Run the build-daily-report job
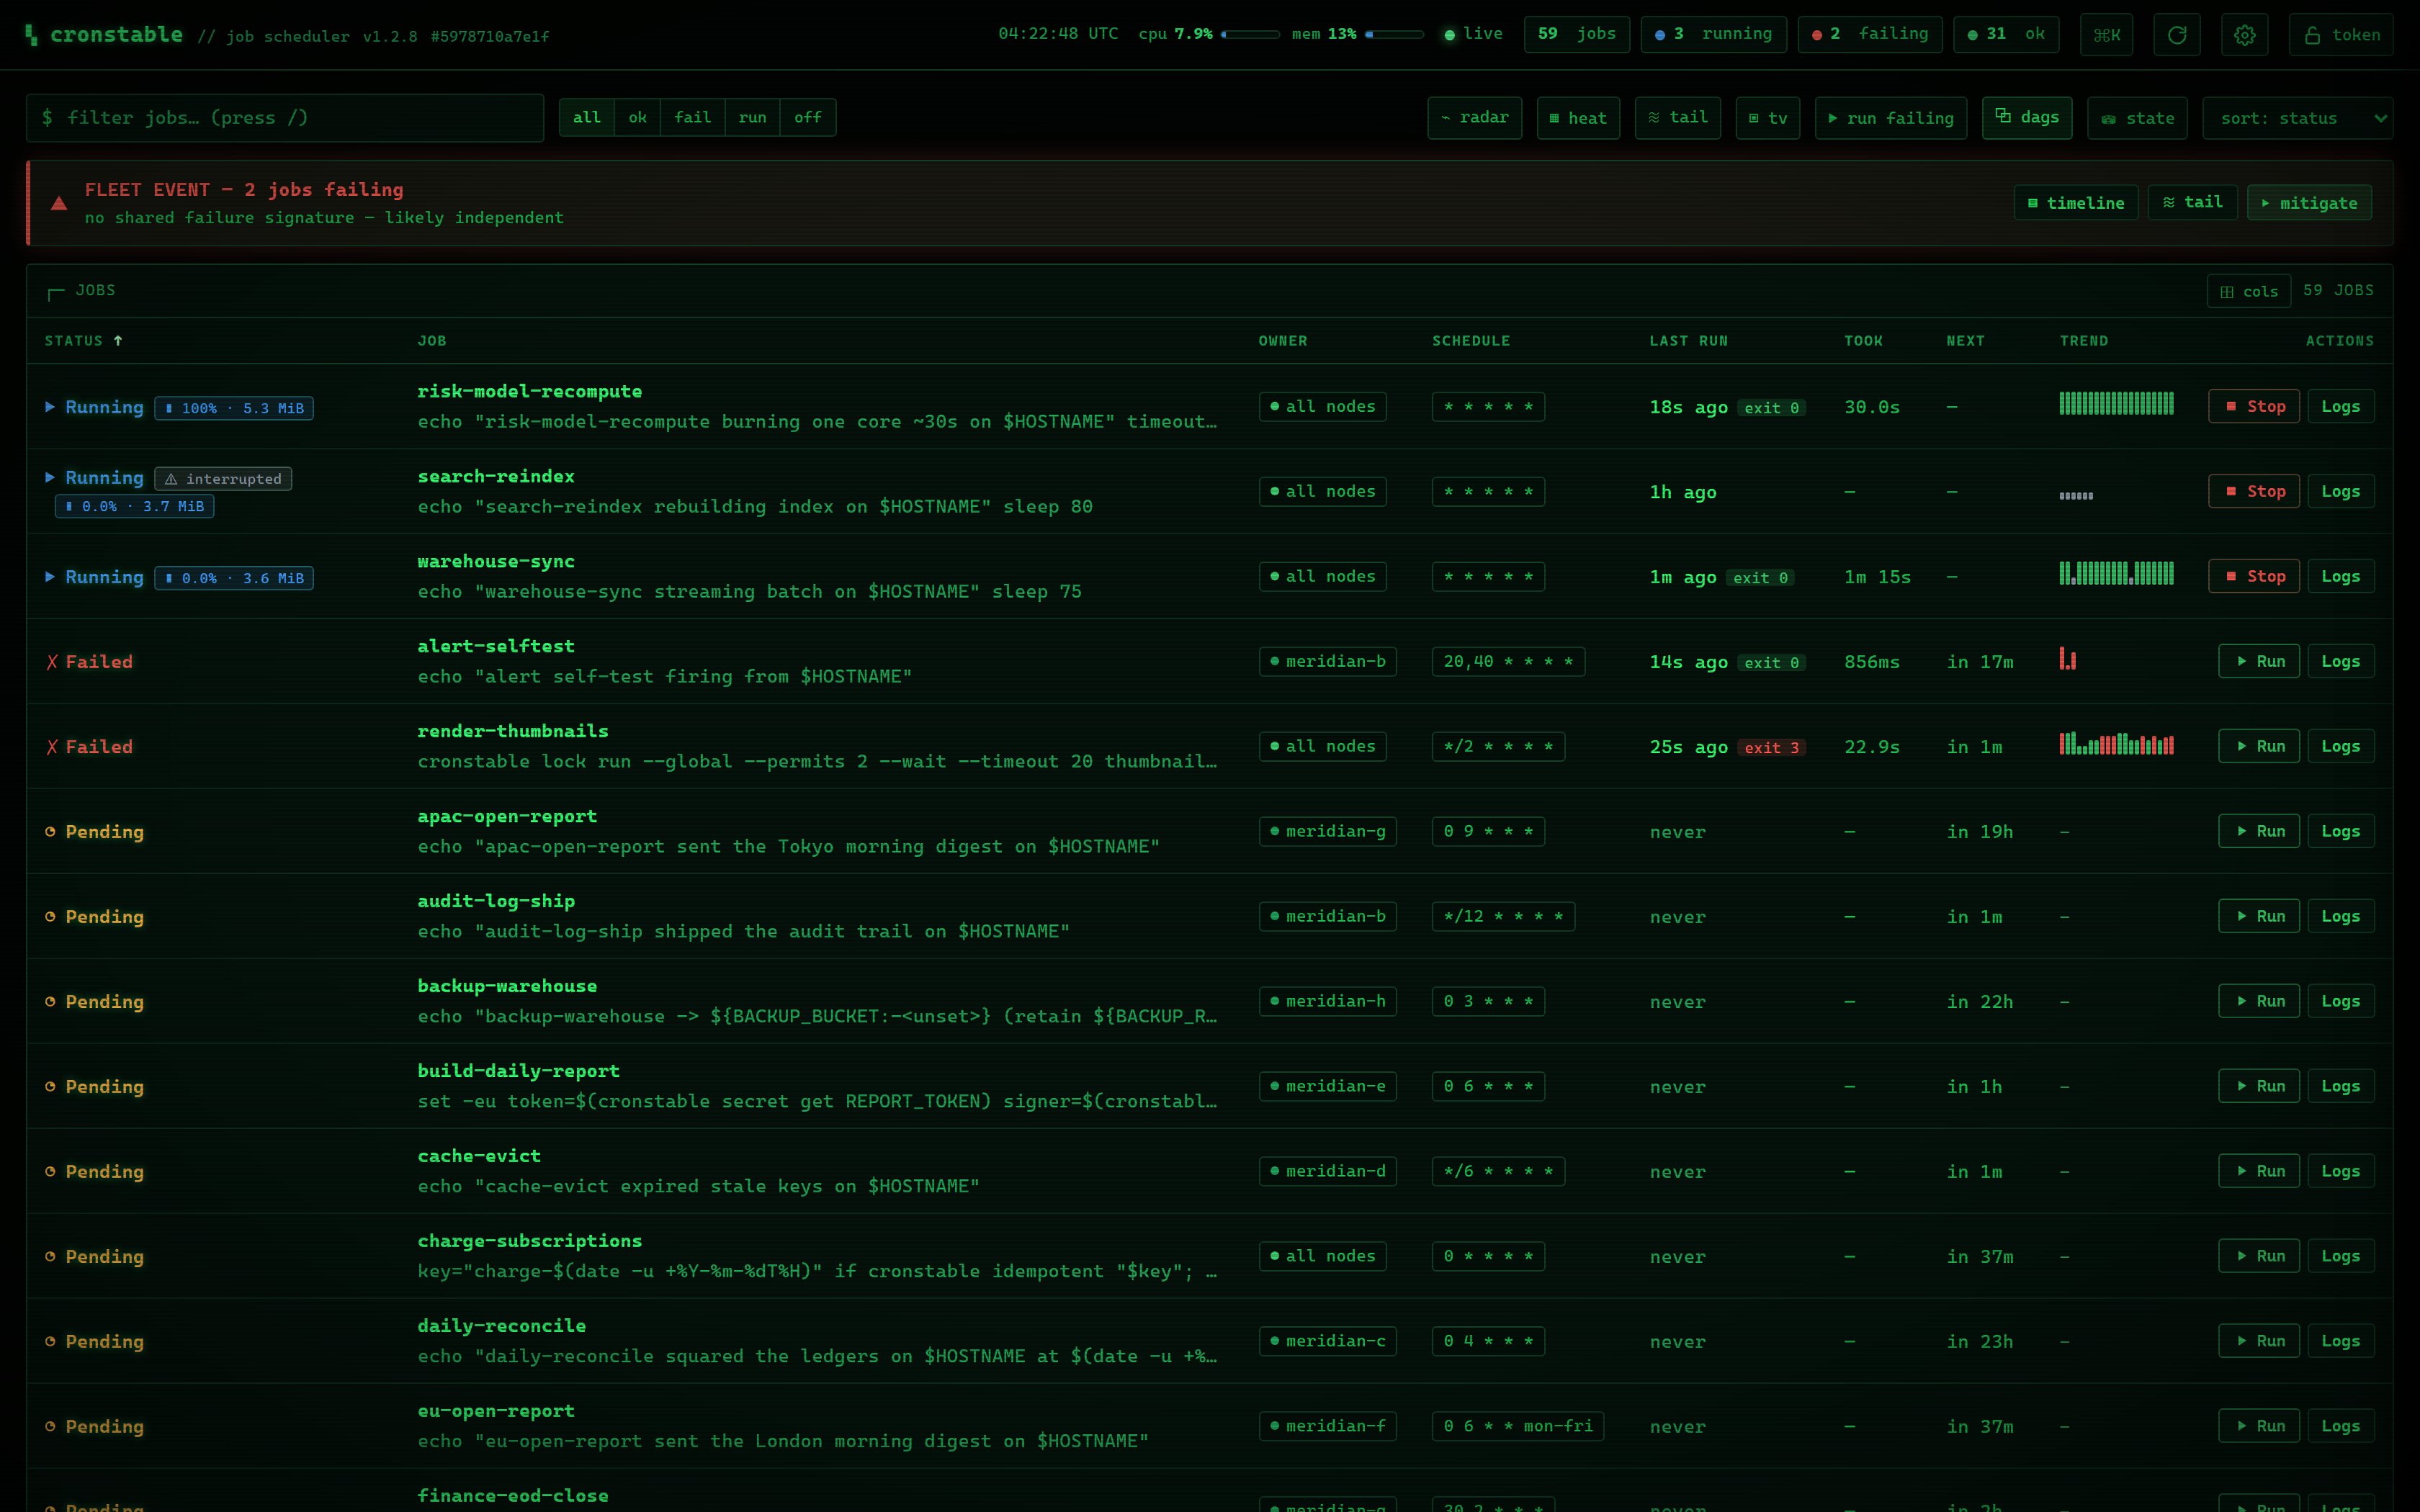2420x1512 pixels. [x=2258, y=1087]
